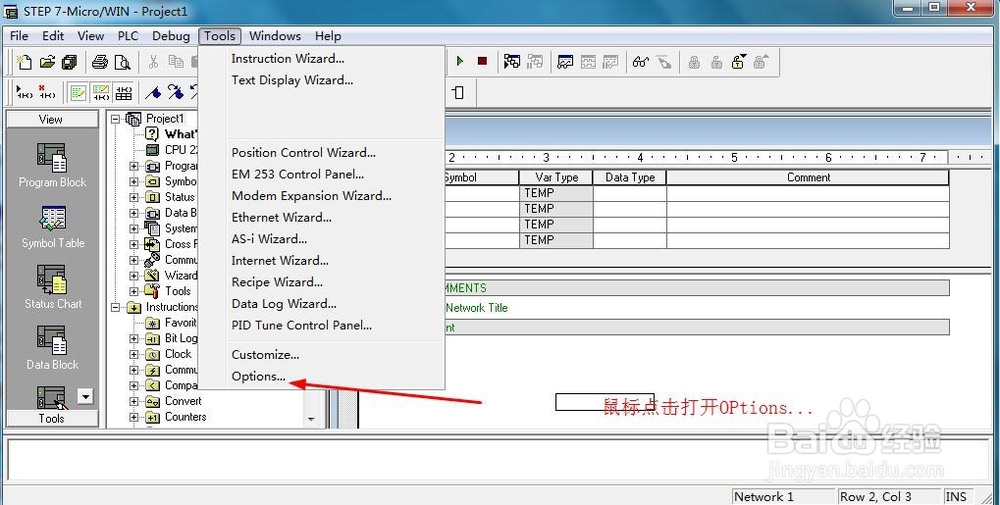This screenshot has width=1000, height=505.
Task: Expand the Bit Logic instruction folder
Action: coord(134,339)
